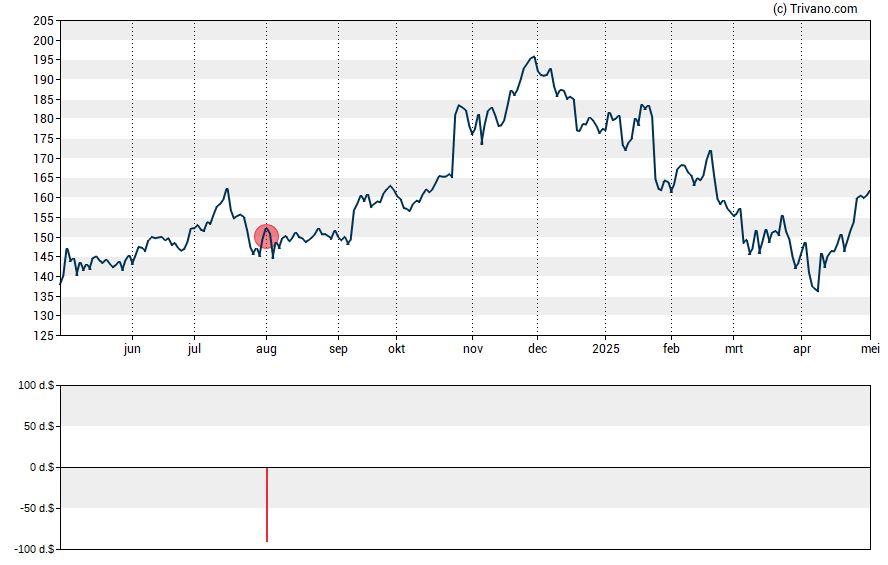Viewport: 888px width, 565px height.
Task: Click the '-100 d.$' axis label
Action: point(35,549)
